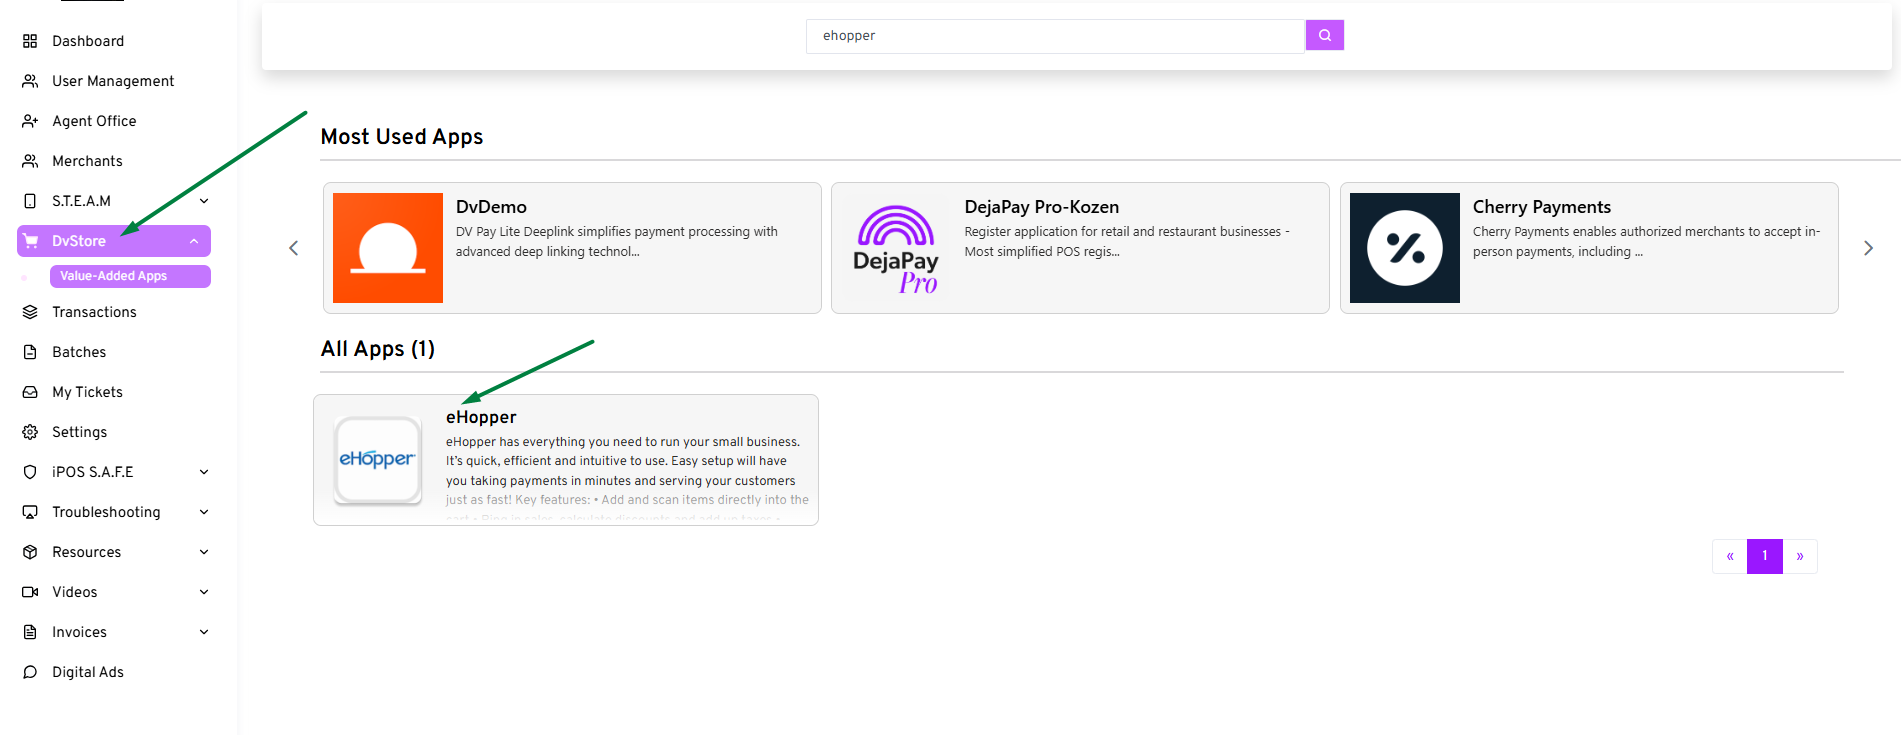
Task: Collapse the DvStore menu chevron
Action: tap(194, 241)
